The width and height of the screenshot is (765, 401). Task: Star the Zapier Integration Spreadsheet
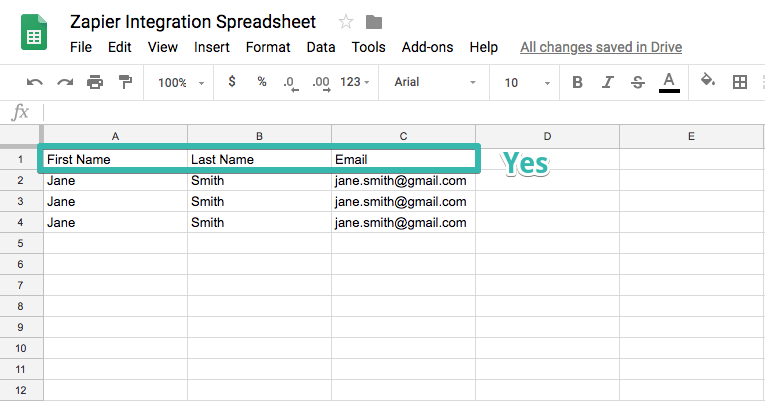pos(346,22)
